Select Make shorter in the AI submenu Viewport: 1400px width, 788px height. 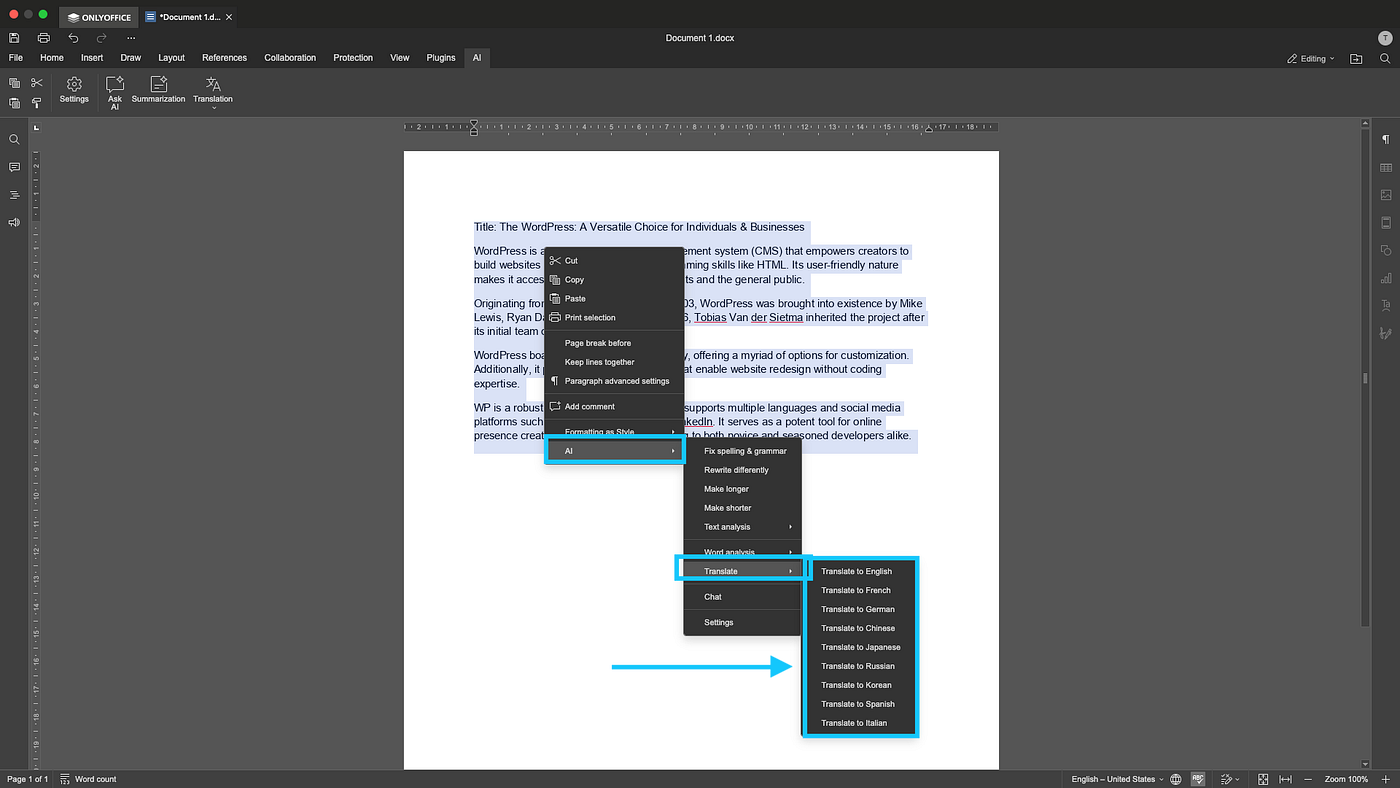point(742,508)
